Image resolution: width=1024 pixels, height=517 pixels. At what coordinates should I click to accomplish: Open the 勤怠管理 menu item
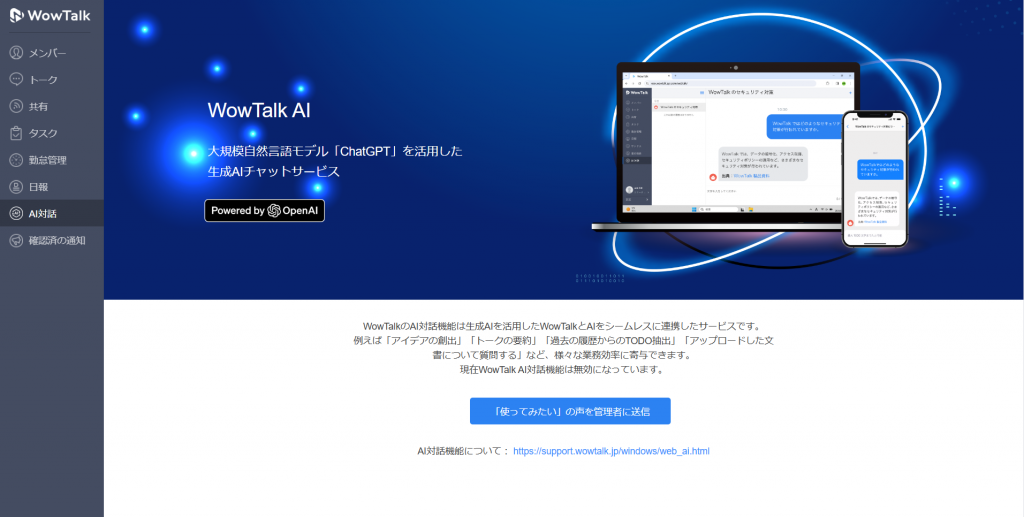[x=52, y=160]
